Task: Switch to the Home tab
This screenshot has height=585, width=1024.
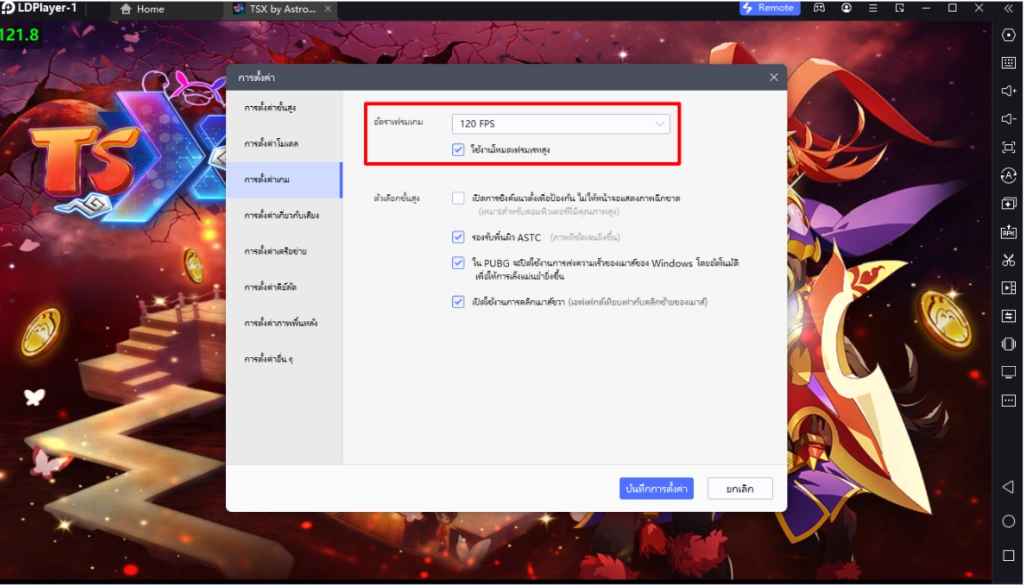Action: [142, 9]
